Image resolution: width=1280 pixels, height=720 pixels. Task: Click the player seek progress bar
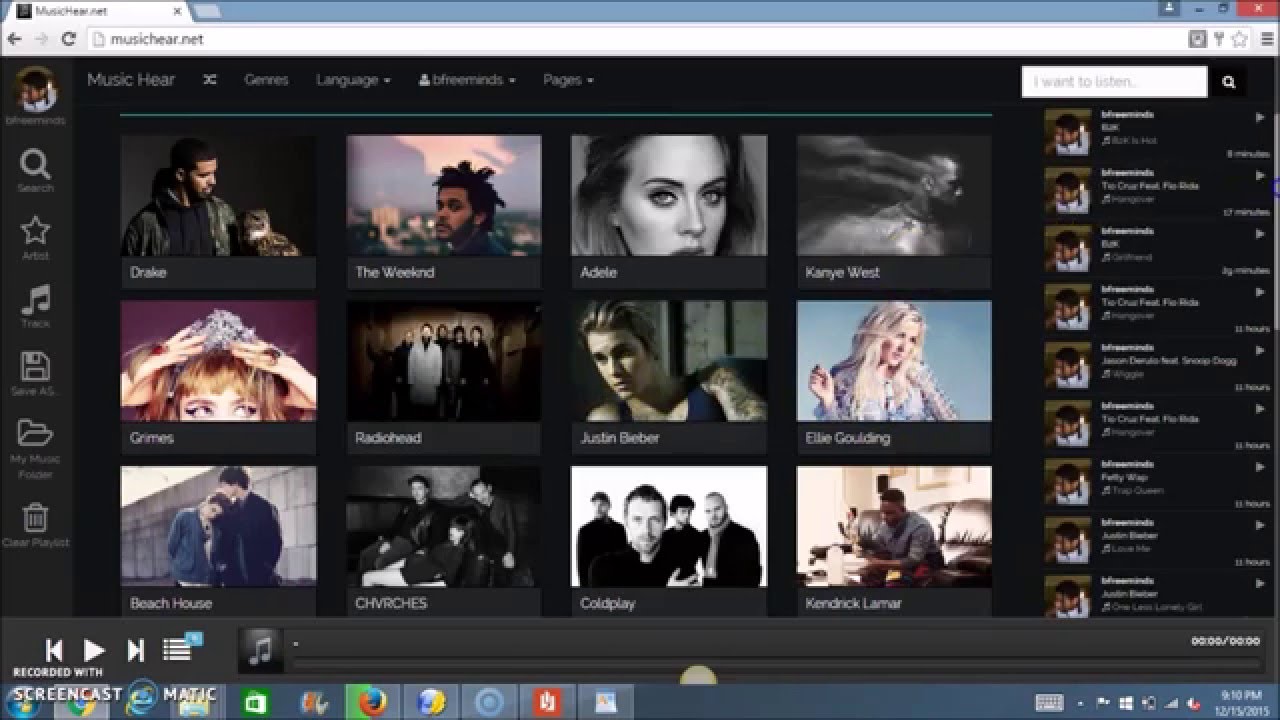pos(776,665)
